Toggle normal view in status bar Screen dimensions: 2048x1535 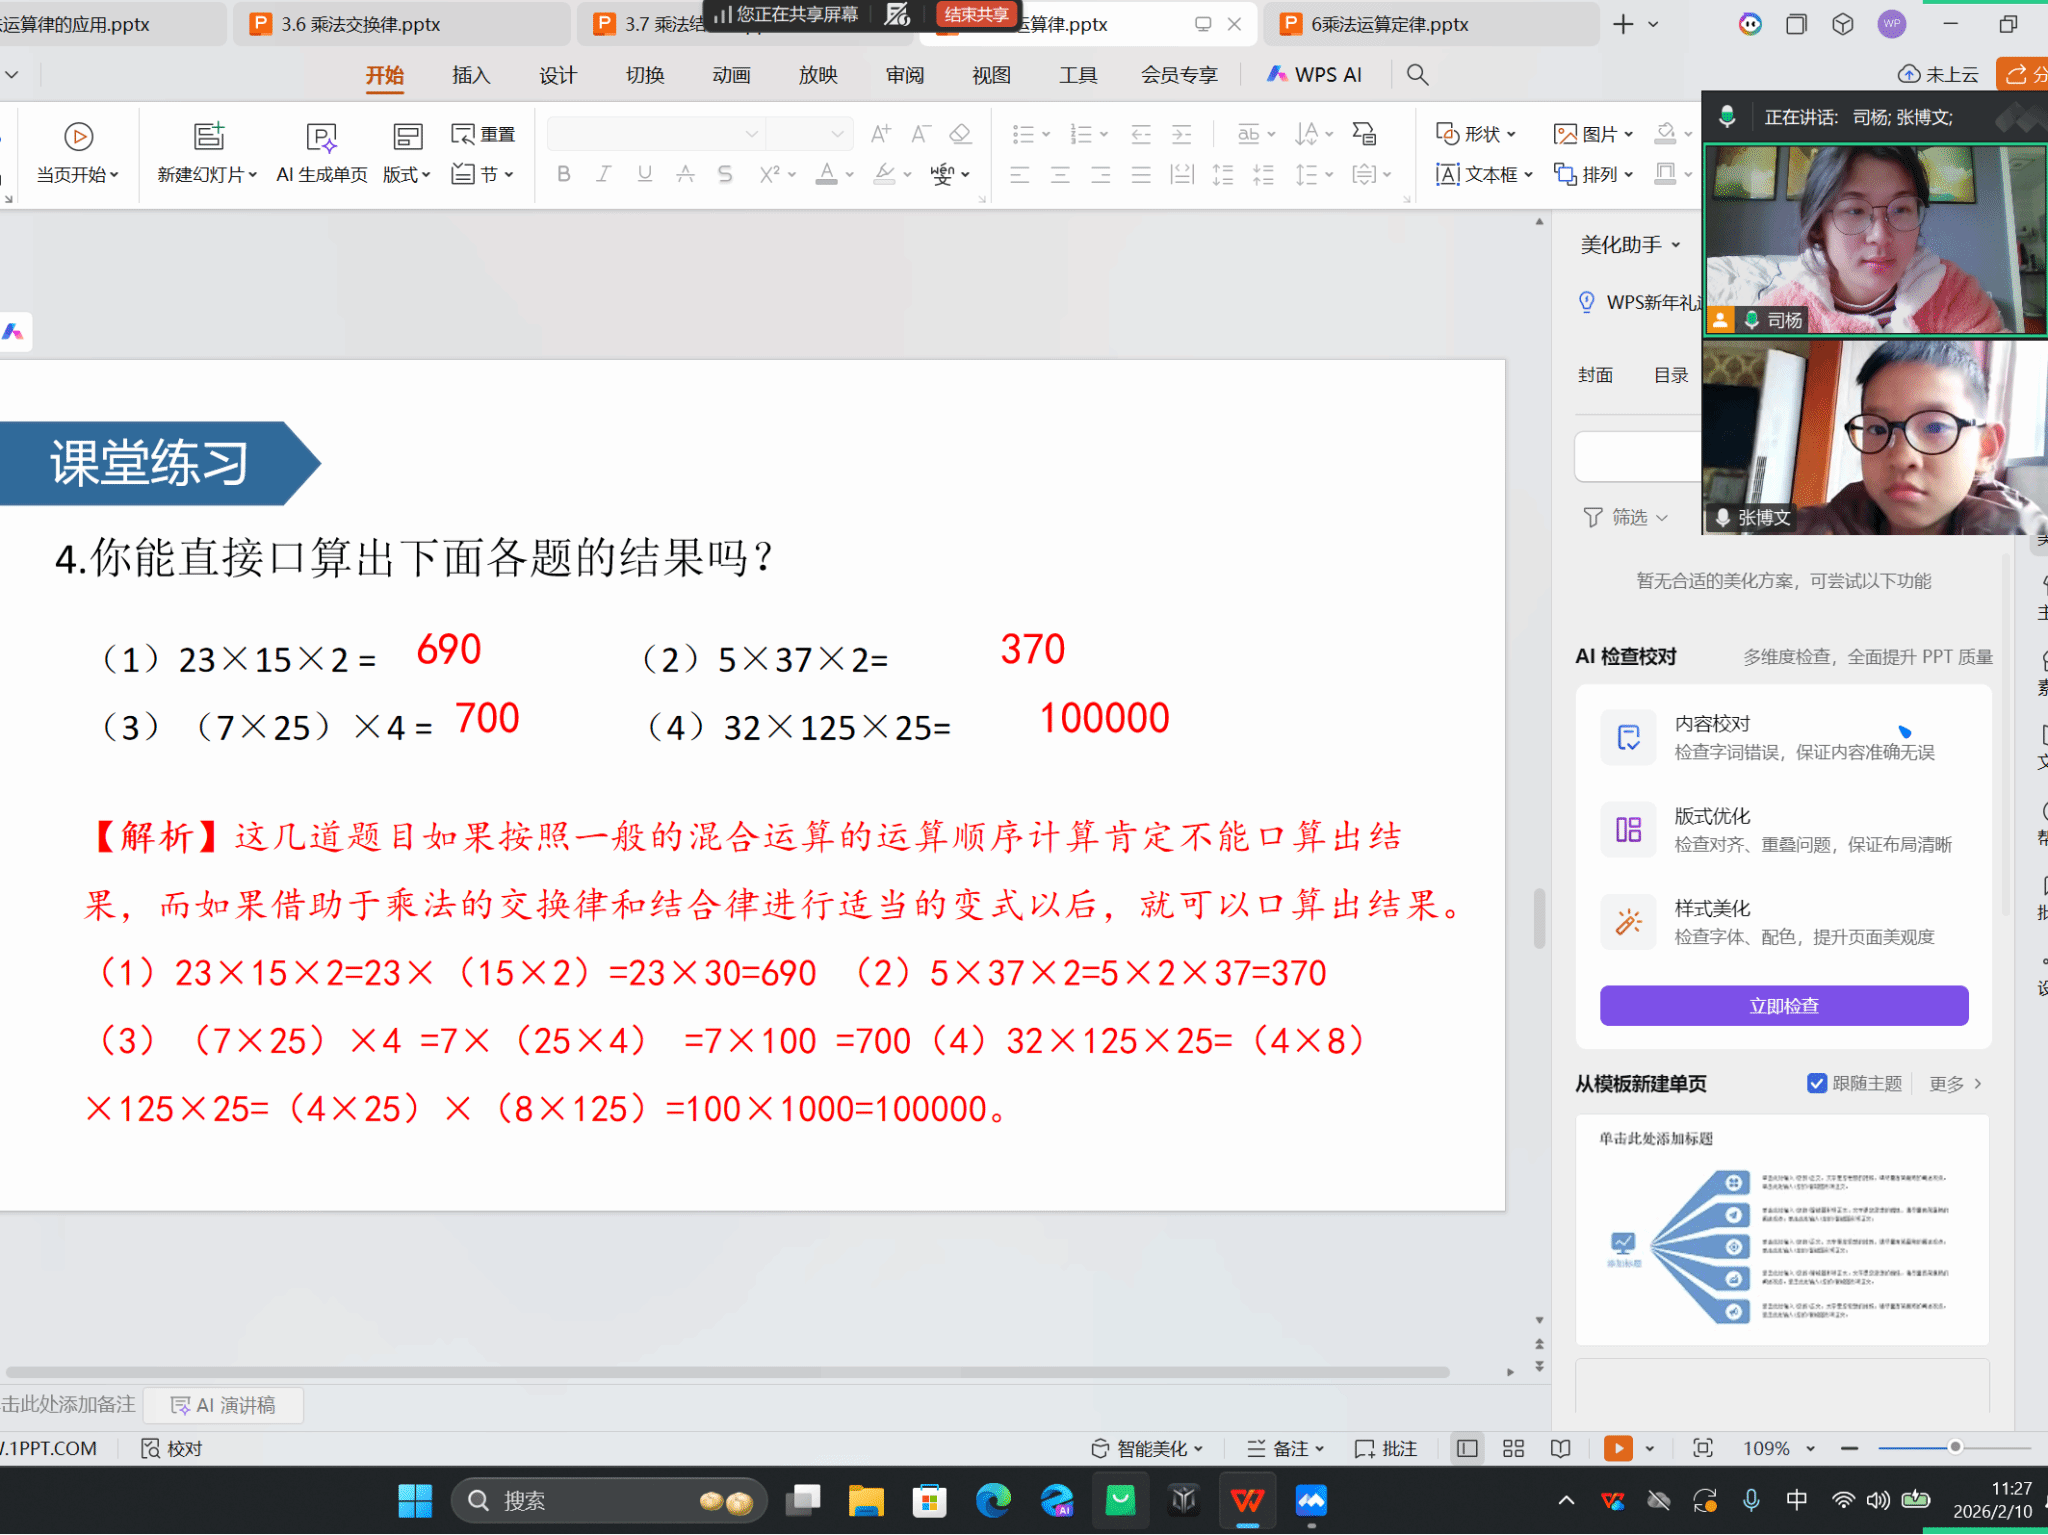coord(1467,1448)
